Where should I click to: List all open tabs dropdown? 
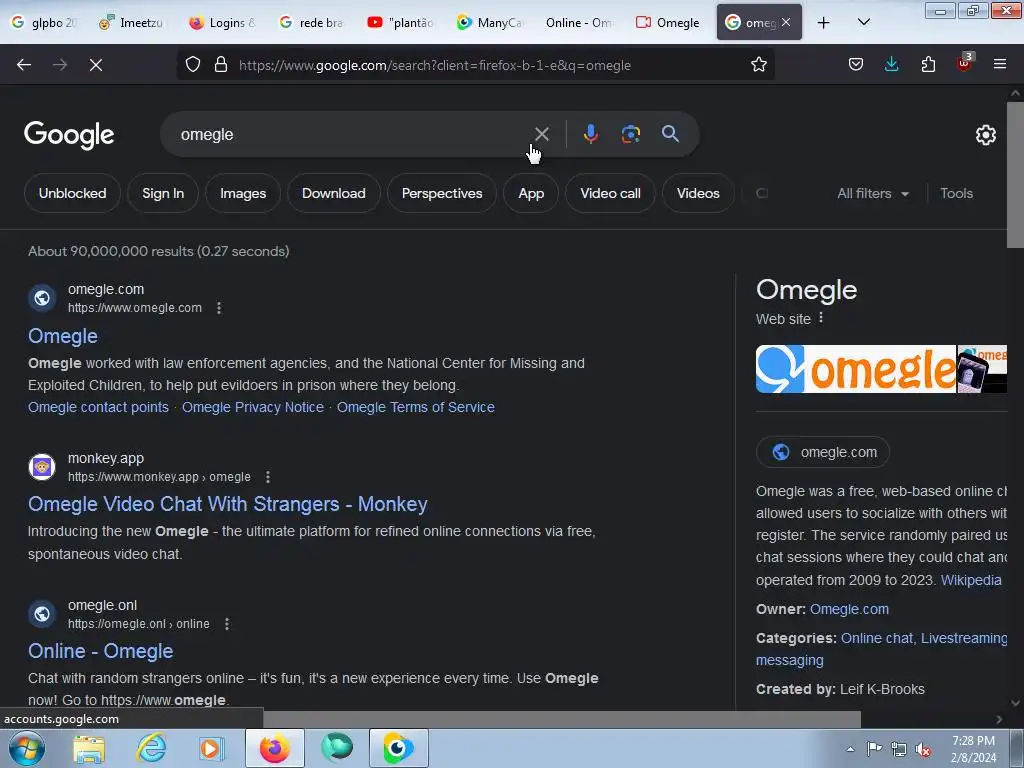click(863, 22)
